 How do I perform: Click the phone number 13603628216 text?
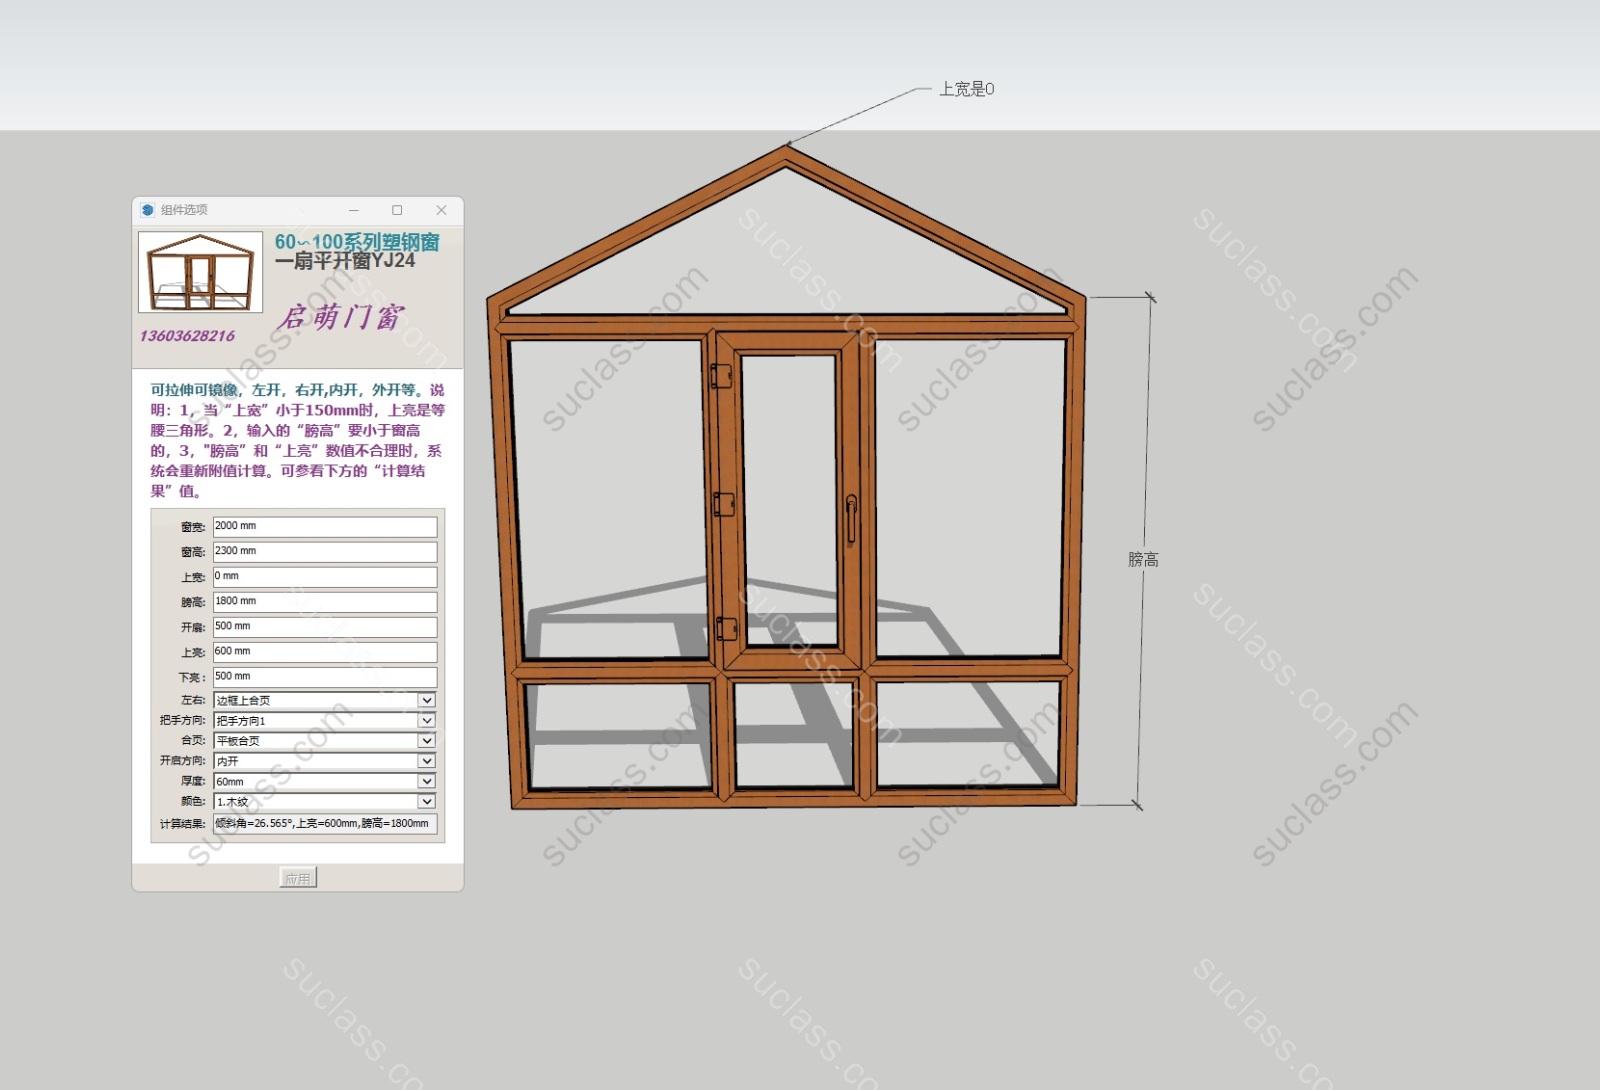click(x=187, y=336)
